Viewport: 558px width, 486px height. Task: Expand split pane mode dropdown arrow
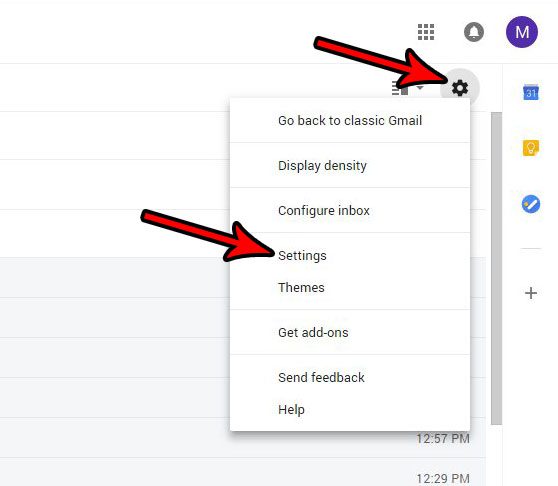(x=420, y=88)
